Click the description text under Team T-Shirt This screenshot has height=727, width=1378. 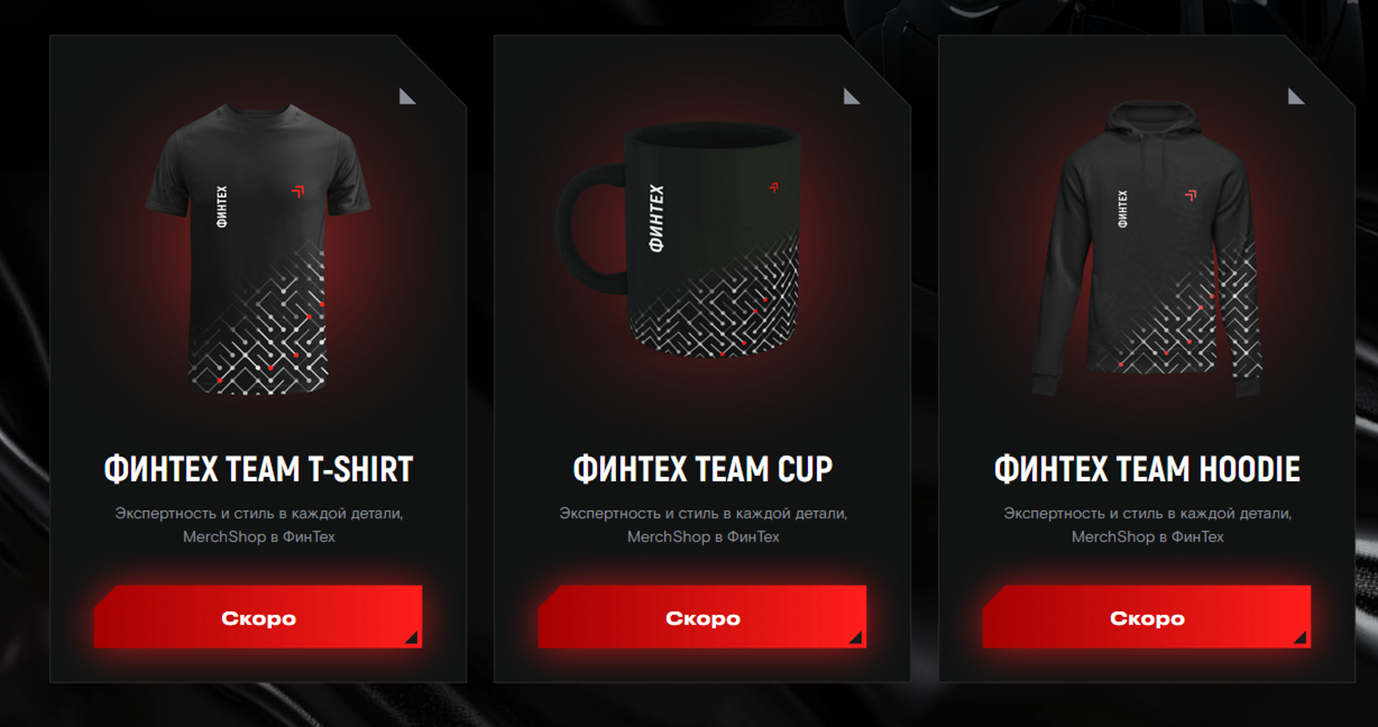(x=258, y=525)
